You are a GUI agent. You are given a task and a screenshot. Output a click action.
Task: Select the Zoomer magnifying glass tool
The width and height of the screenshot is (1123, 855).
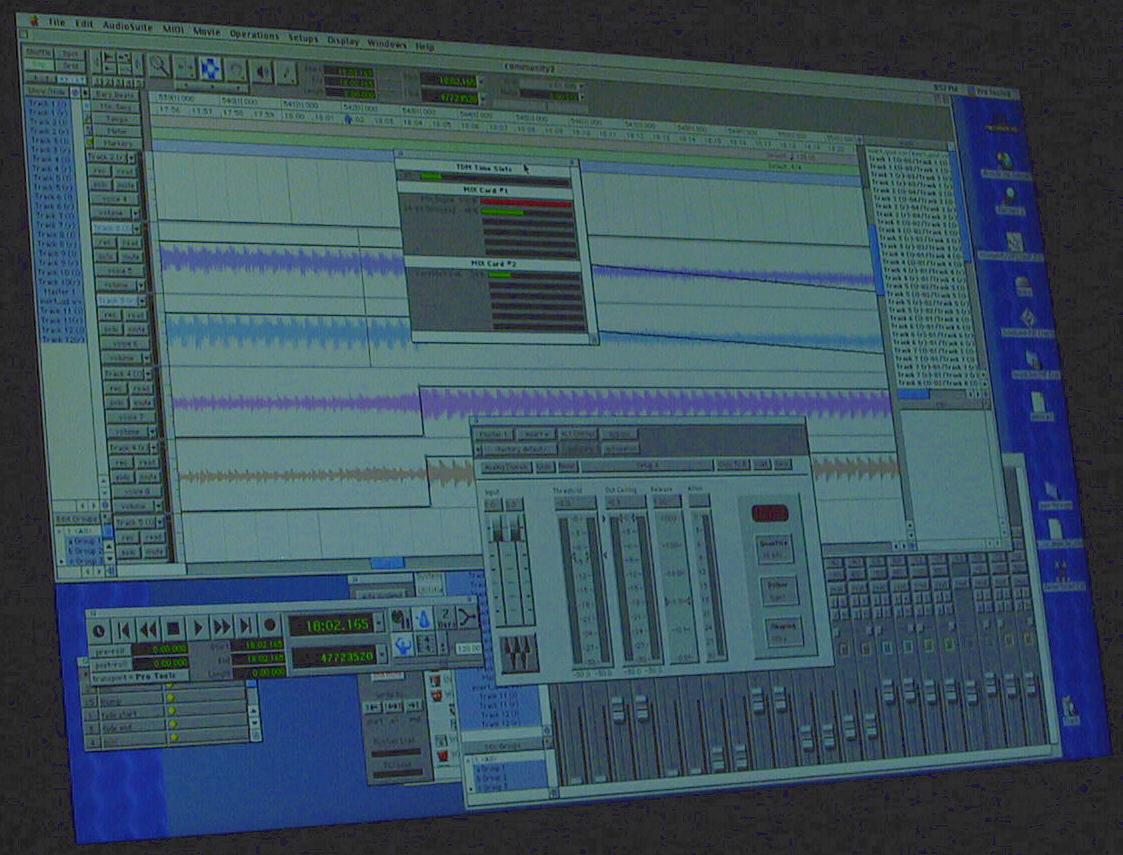point(159,66)
